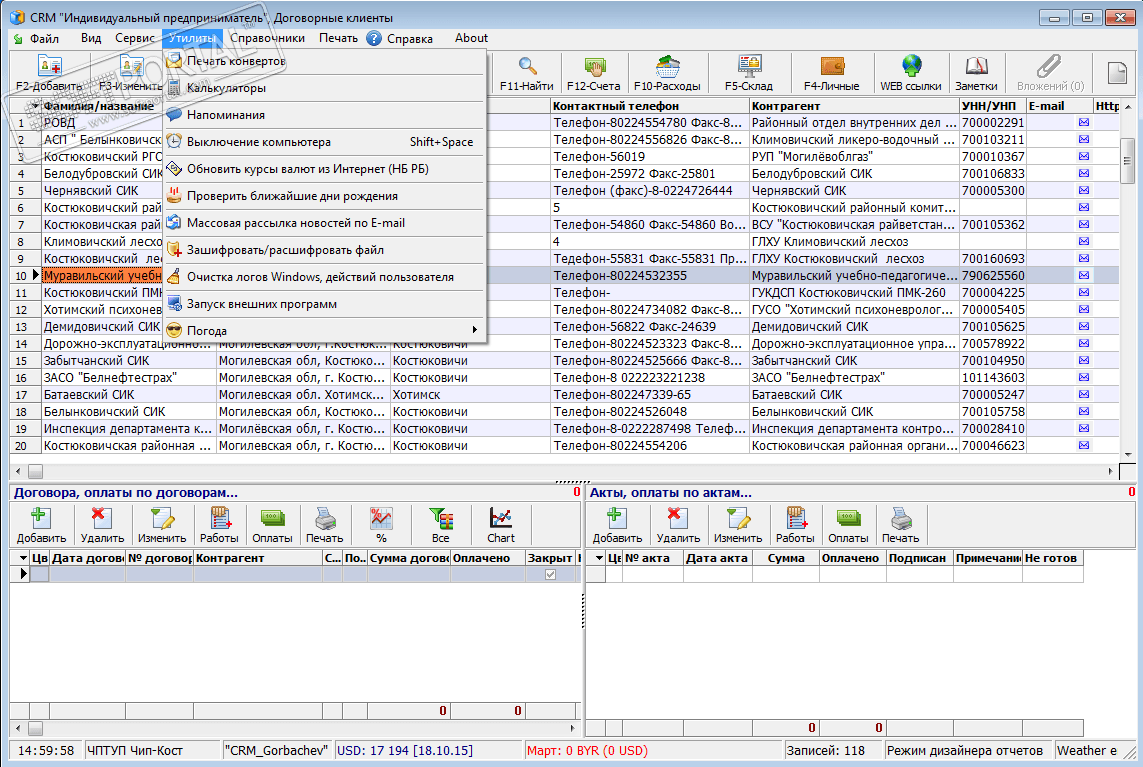Viewport: 1143px width, 767px height.
Task: Edit contract with Изменить in contracts panel
Action: point(163,526)
